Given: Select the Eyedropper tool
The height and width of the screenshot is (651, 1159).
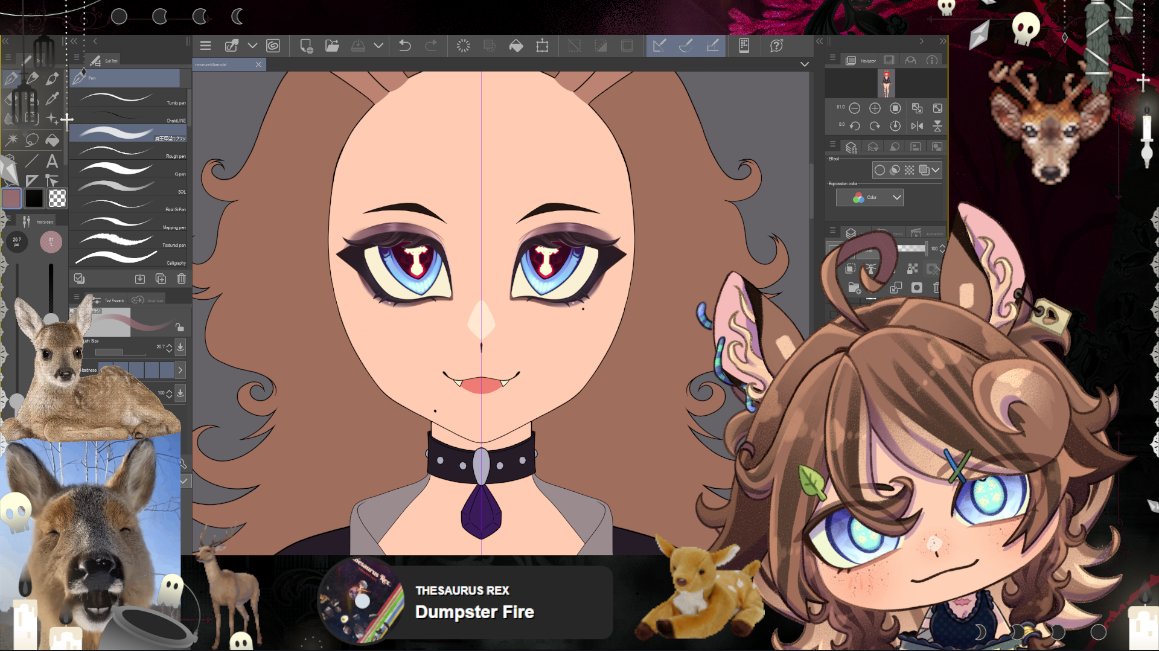Looking at the screenshot, I should pos(53,98).
